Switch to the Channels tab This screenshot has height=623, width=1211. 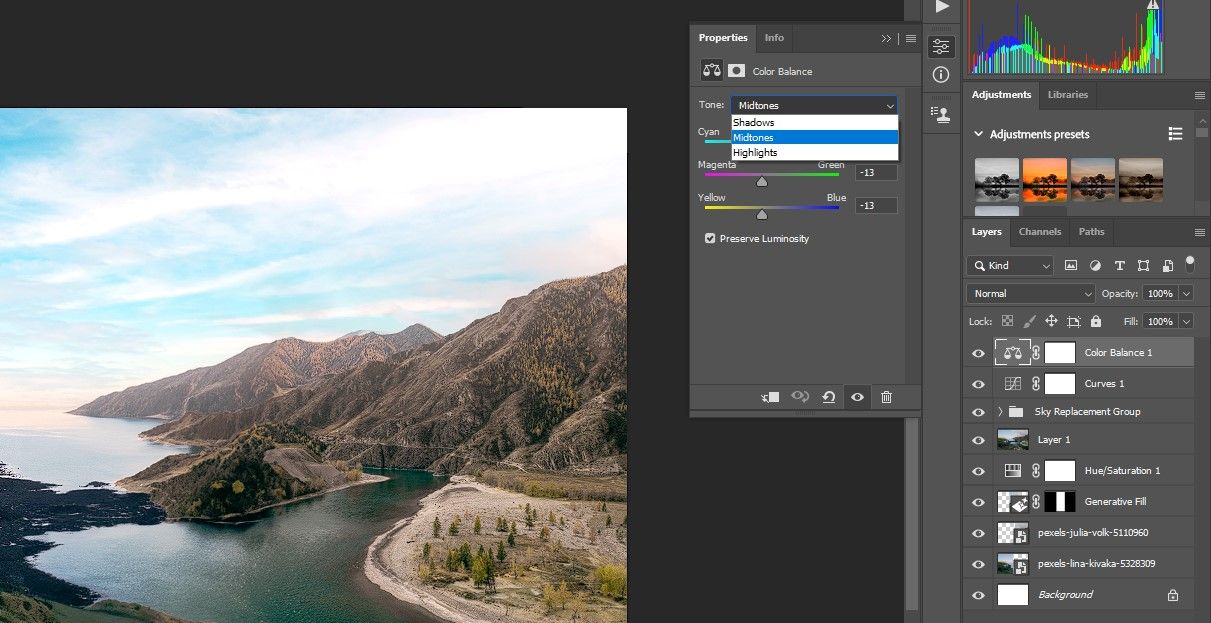[1040, 232]
